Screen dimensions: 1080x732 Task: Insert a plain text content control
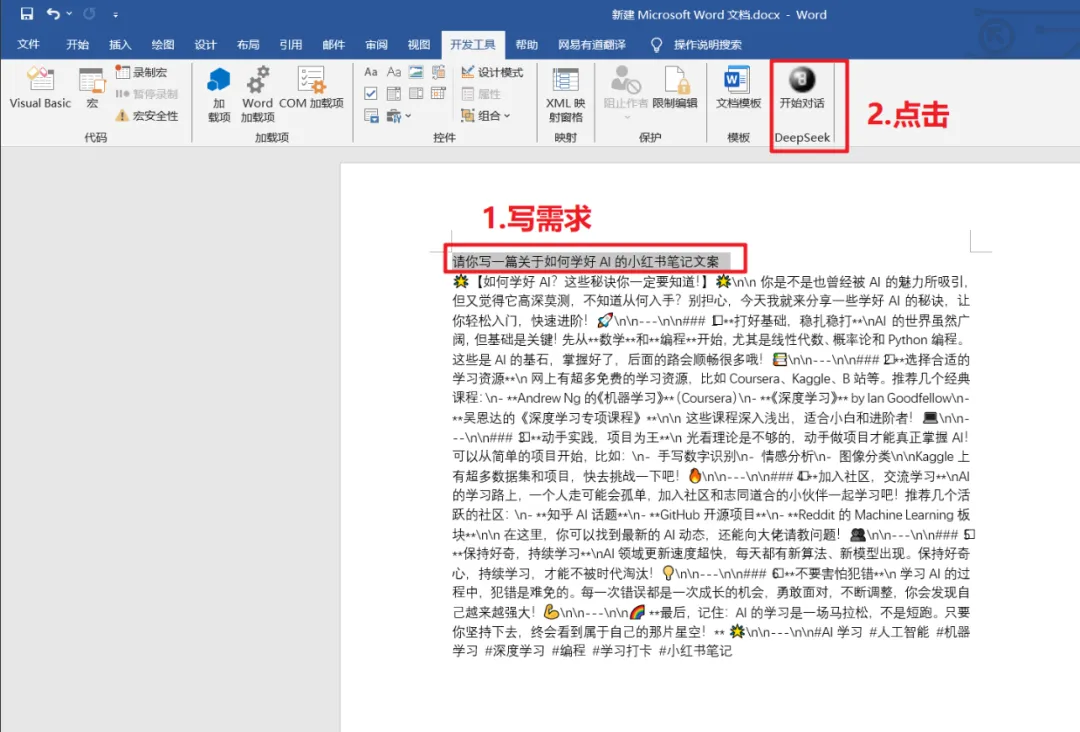(394, 72)
